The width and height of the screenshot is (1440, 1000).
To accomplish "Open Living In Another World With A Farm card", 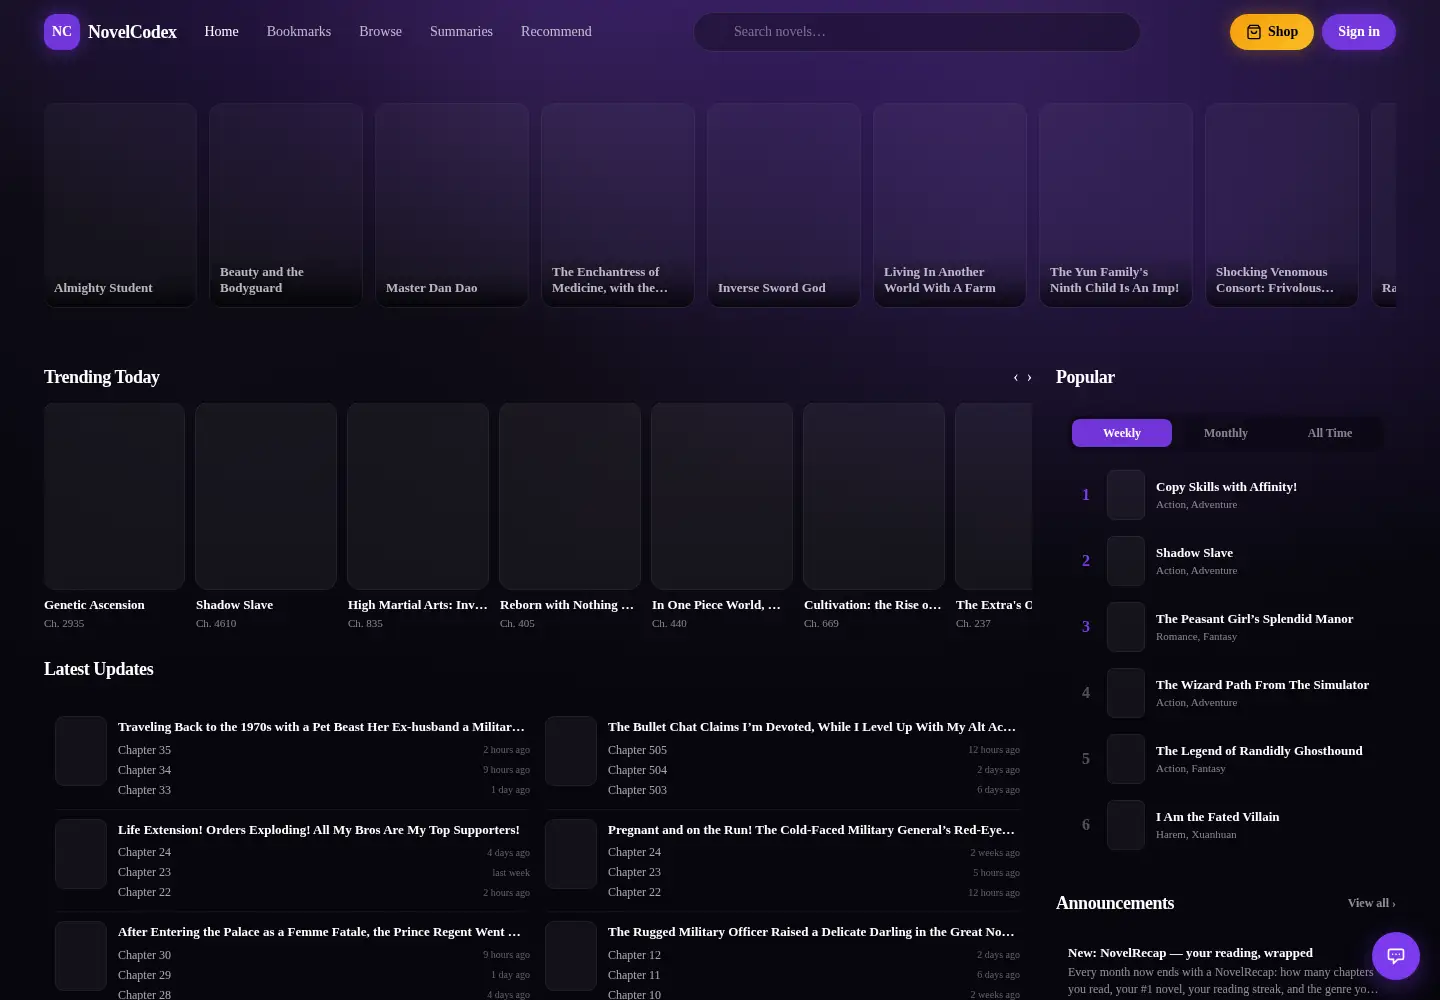I will (950, 205).
